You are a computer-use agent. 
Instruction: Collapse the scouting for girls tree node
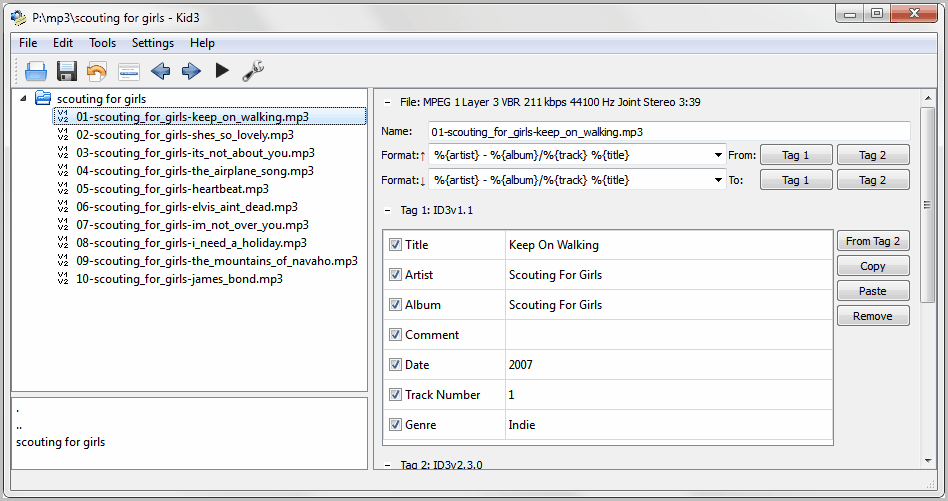23,98
